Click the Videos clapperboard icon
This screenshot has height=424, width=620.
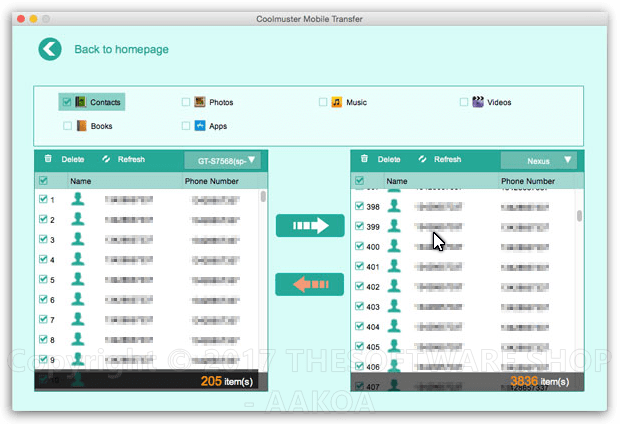click(478, 102)
